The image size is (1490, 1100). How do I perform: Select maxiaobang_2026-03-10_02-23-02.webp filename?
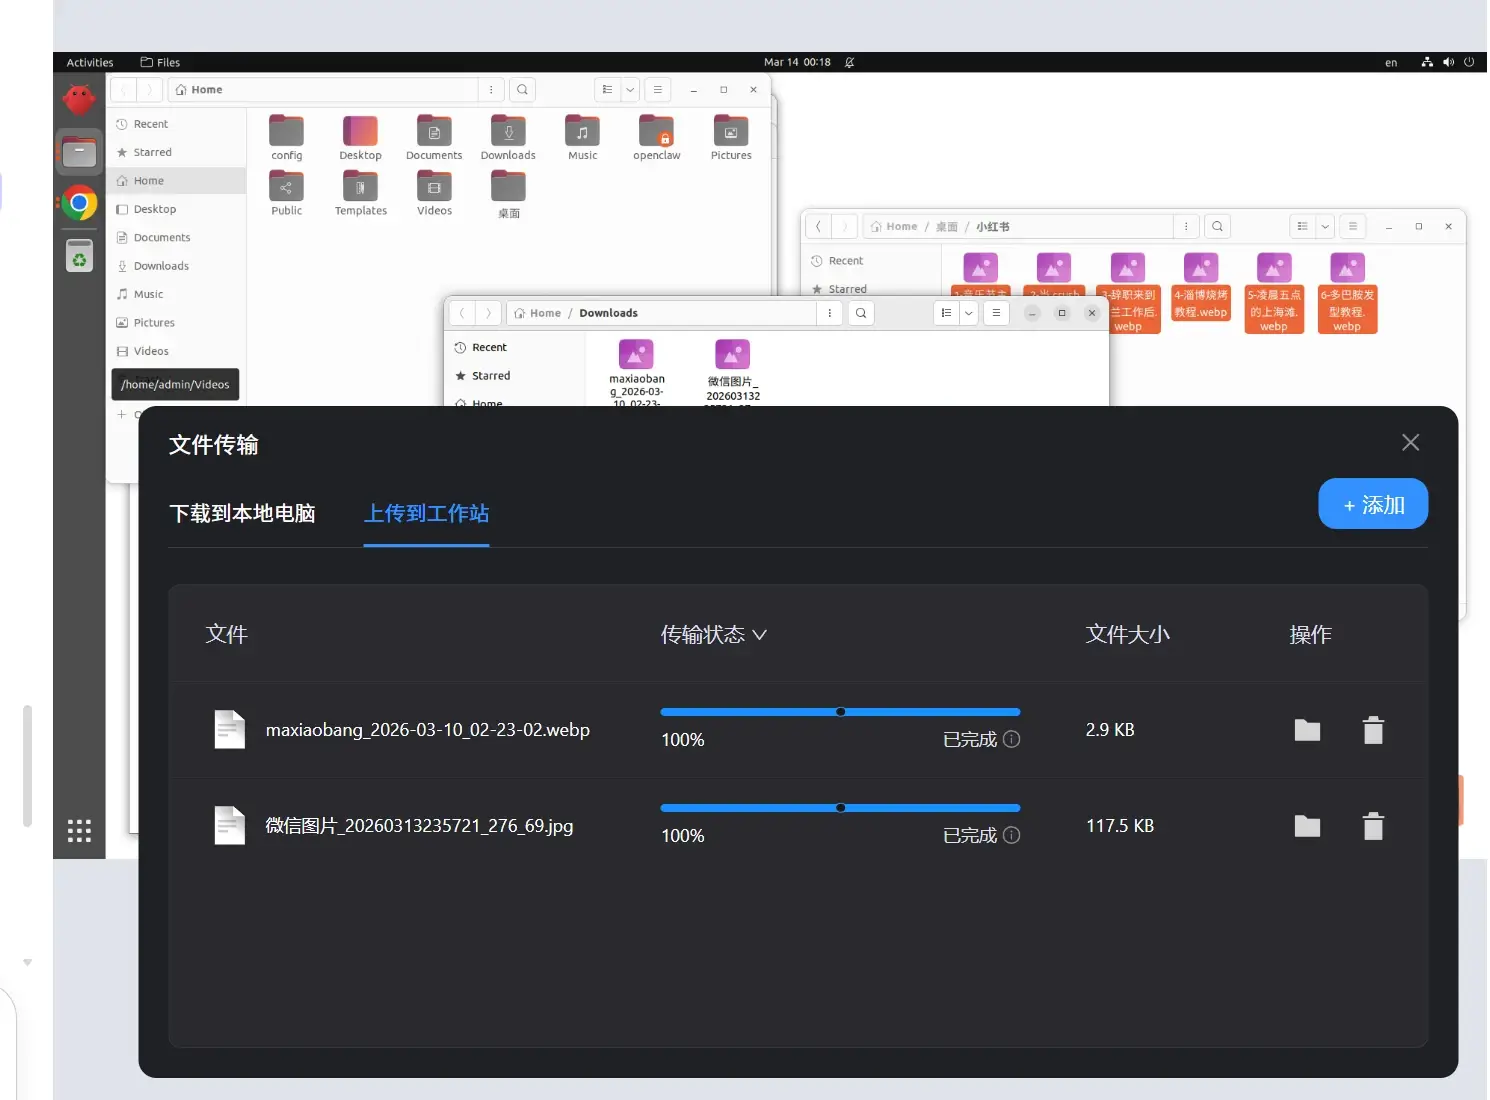[x=427, y=730]
